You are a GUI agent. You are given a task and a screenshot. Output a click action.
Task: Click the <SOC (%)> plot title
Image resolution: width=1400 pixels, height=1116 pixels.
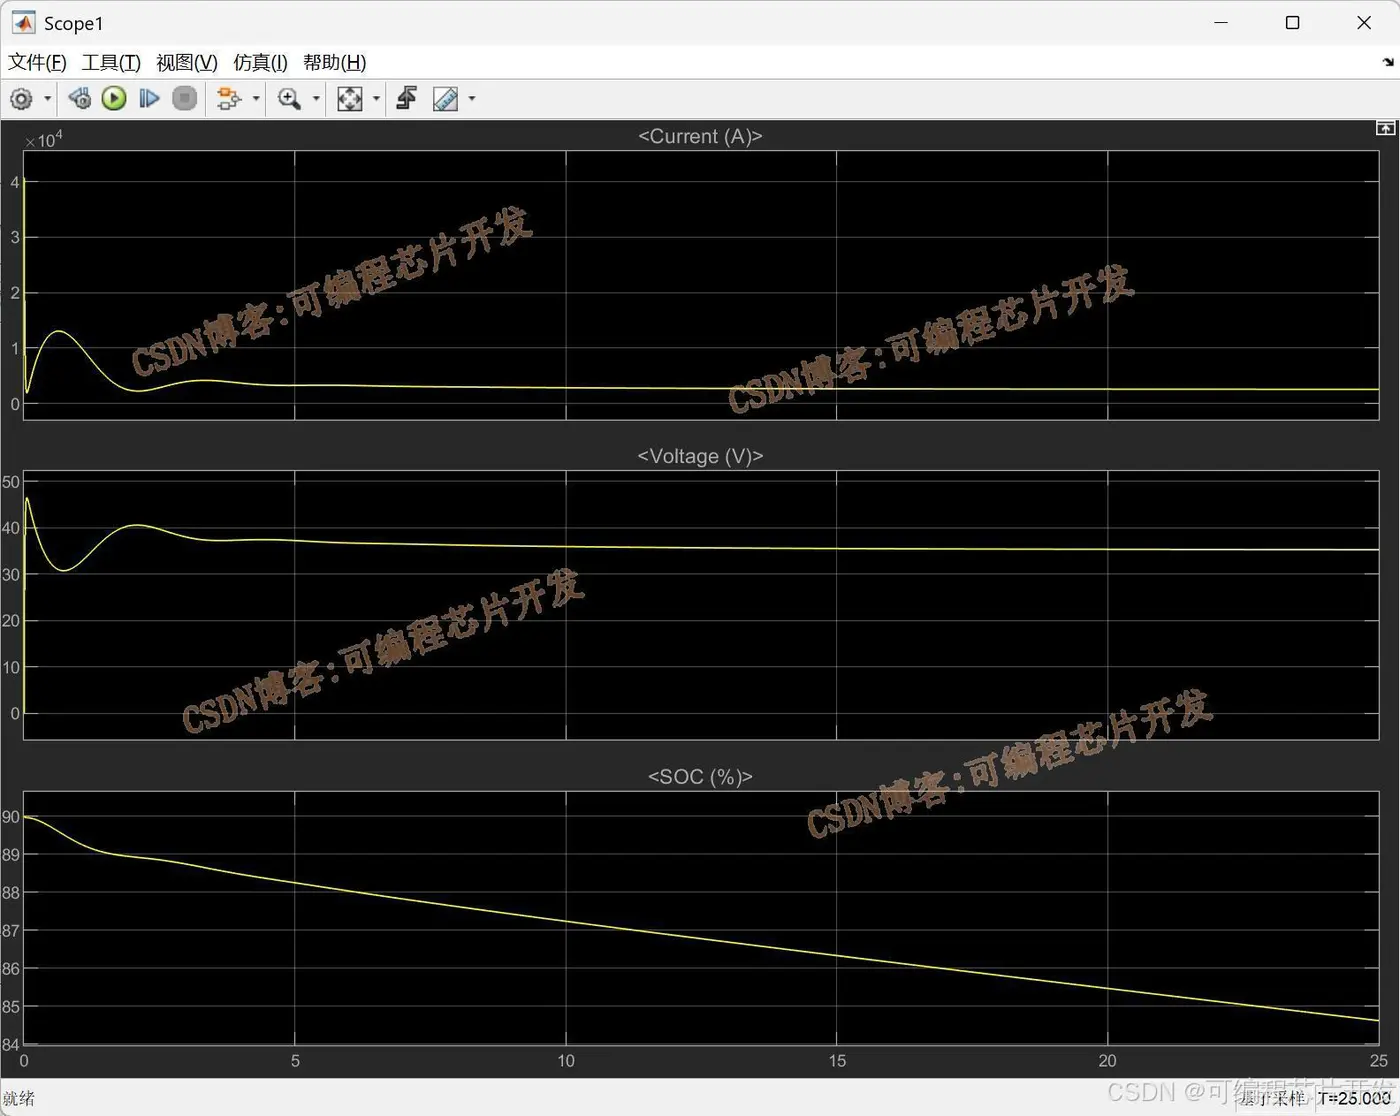(700, 777)
